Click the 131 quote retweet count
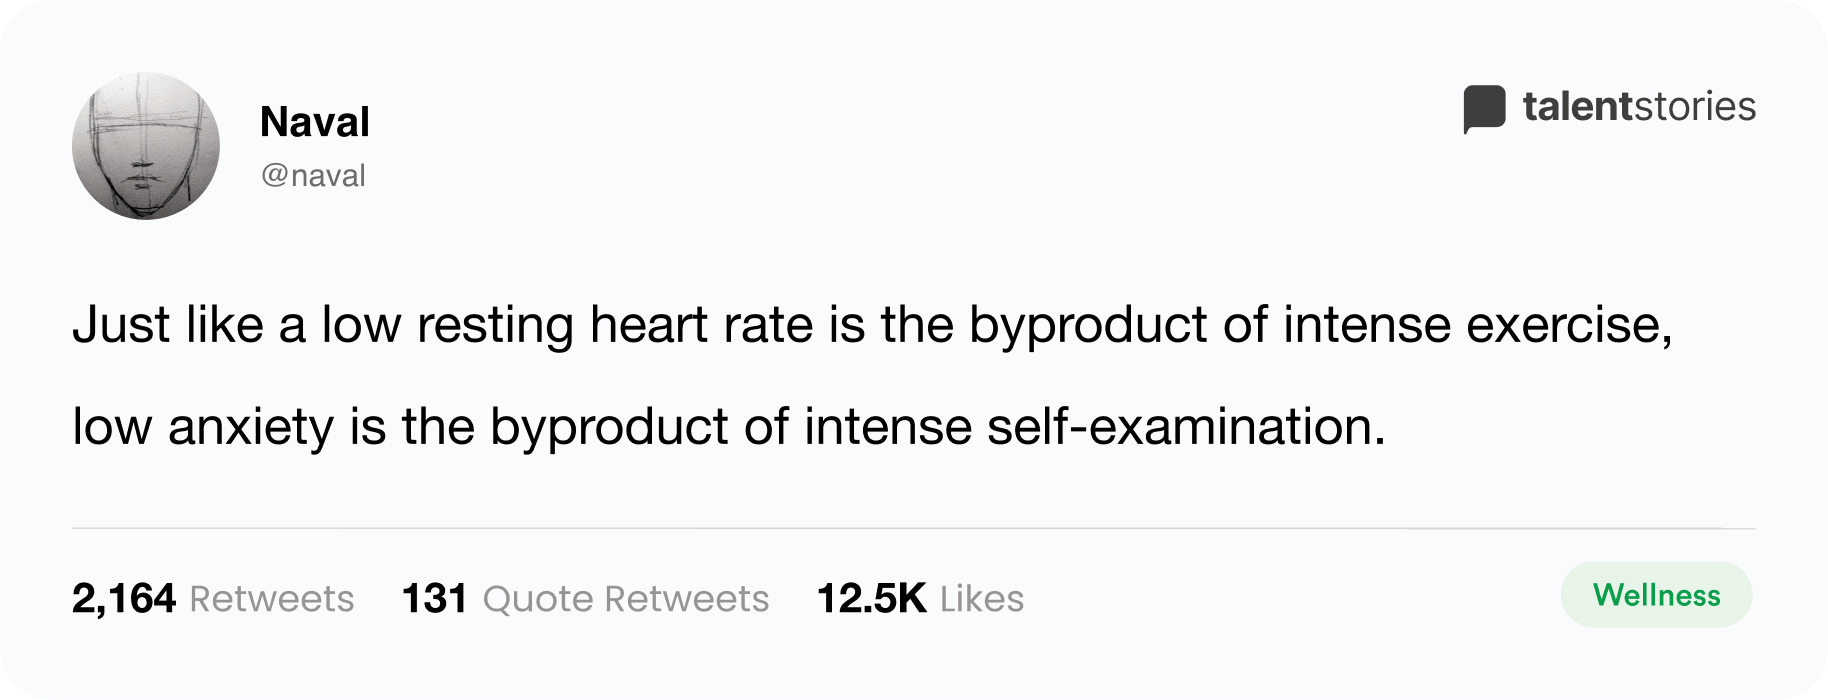The width and height of the screenshot is (1828, 700). (x=434, y=599)
